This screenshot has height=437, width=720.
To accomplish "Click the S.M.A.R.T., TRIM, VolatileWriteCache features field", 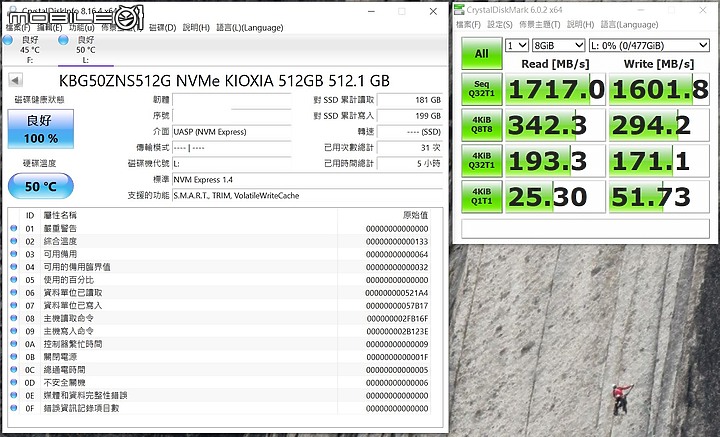I will point(307,196).
